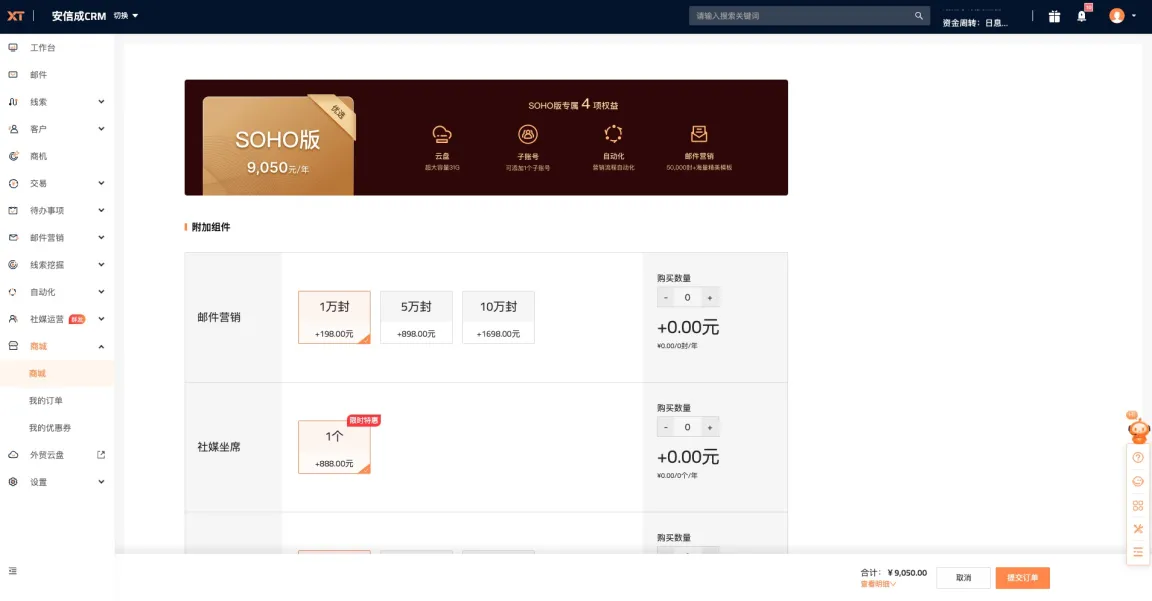Select the 1万封 email package option
This screenshot has width=1152, height=601.
point(334,317)
